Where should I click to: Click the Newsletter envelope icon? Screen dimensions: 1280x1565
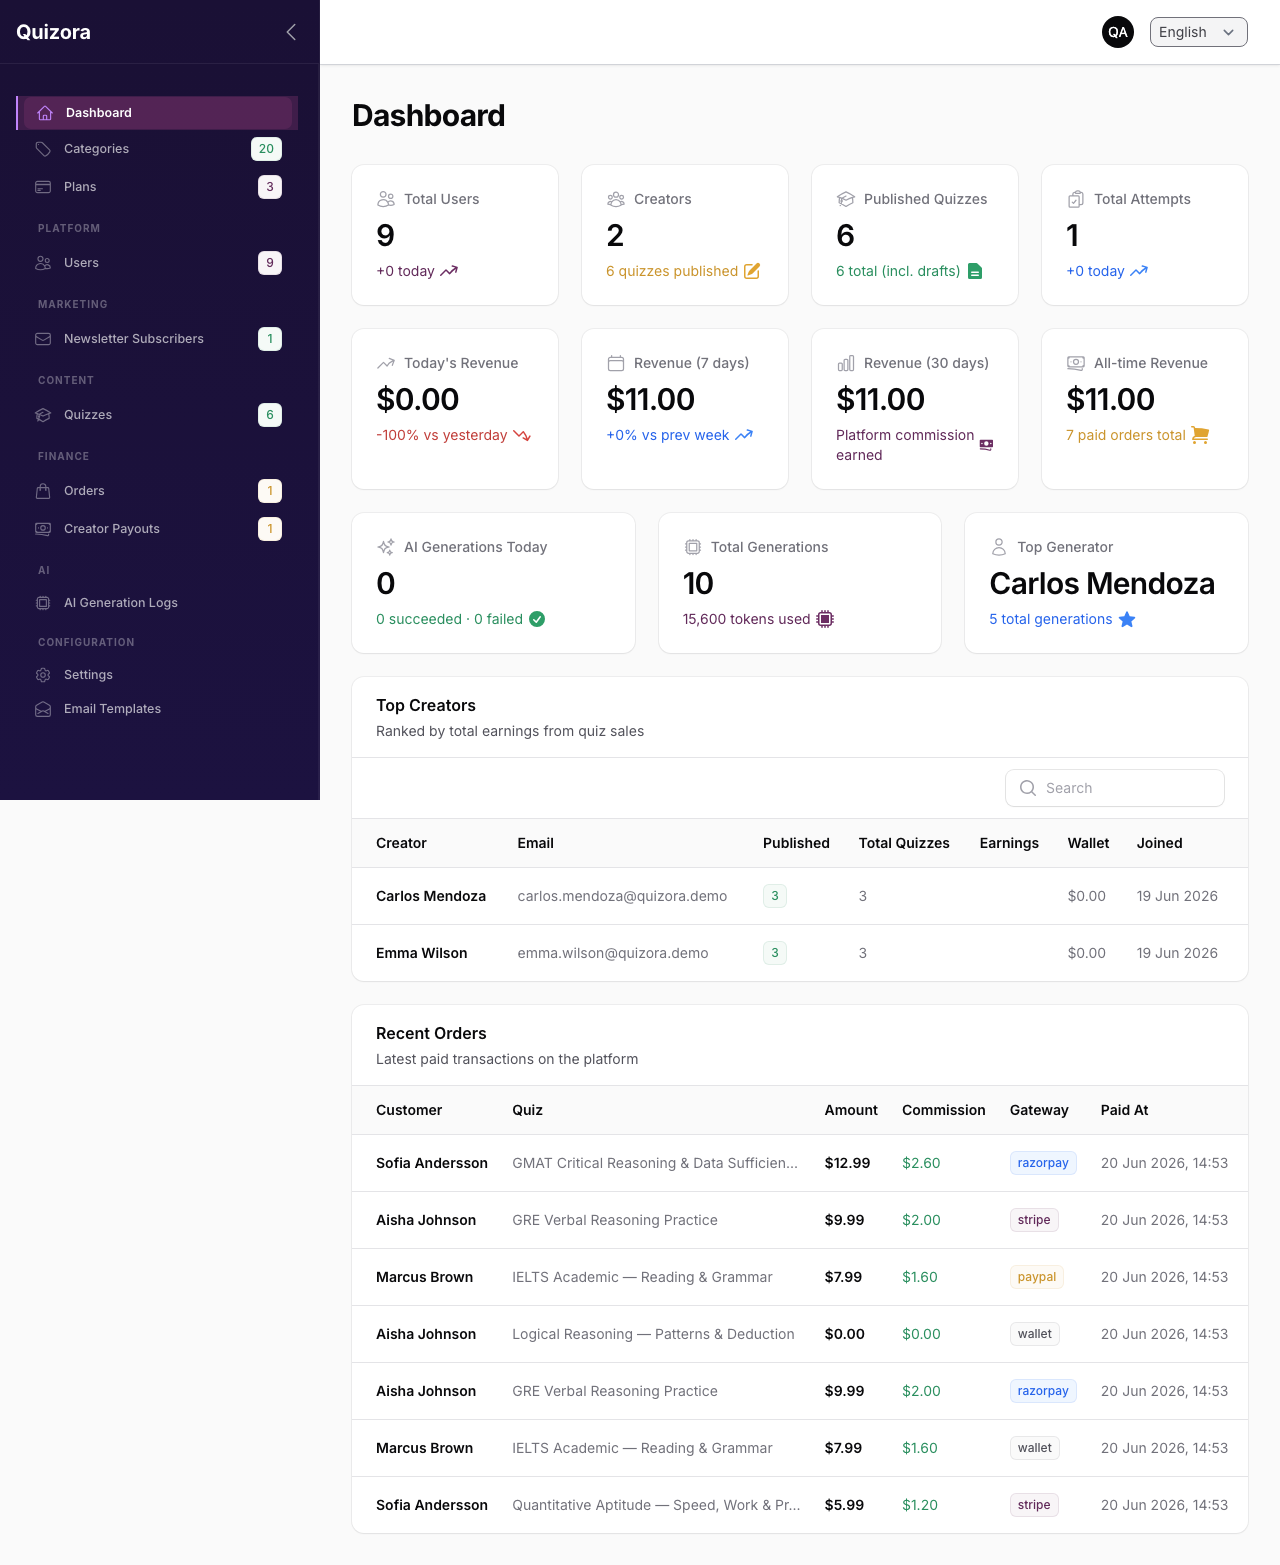[x=43, y=339]
